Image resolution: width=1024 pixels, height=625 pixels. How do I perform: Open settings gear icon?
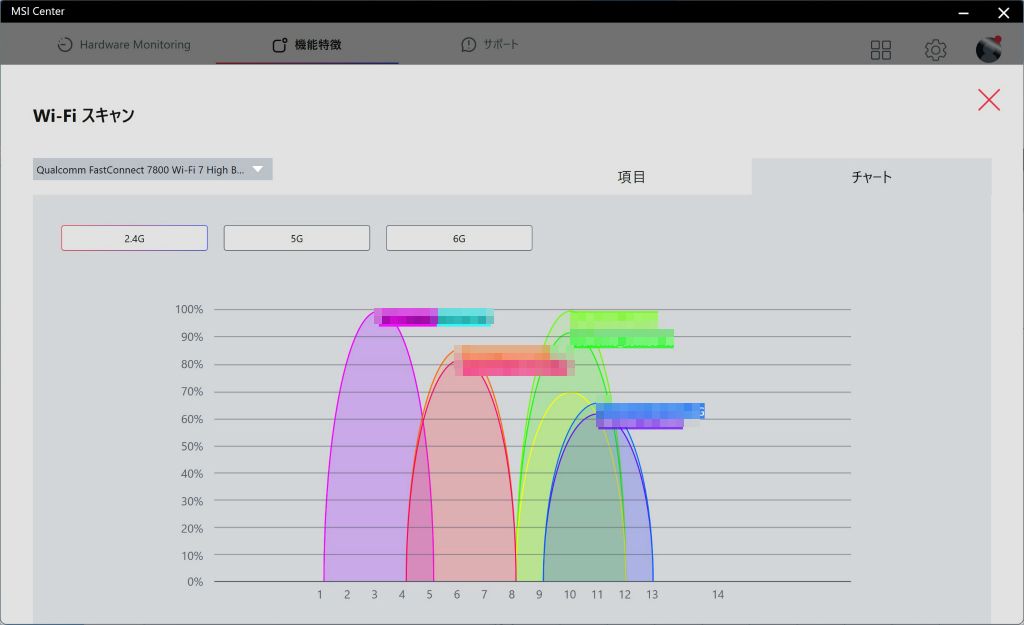pyautogui.click(x=935, y=50)
